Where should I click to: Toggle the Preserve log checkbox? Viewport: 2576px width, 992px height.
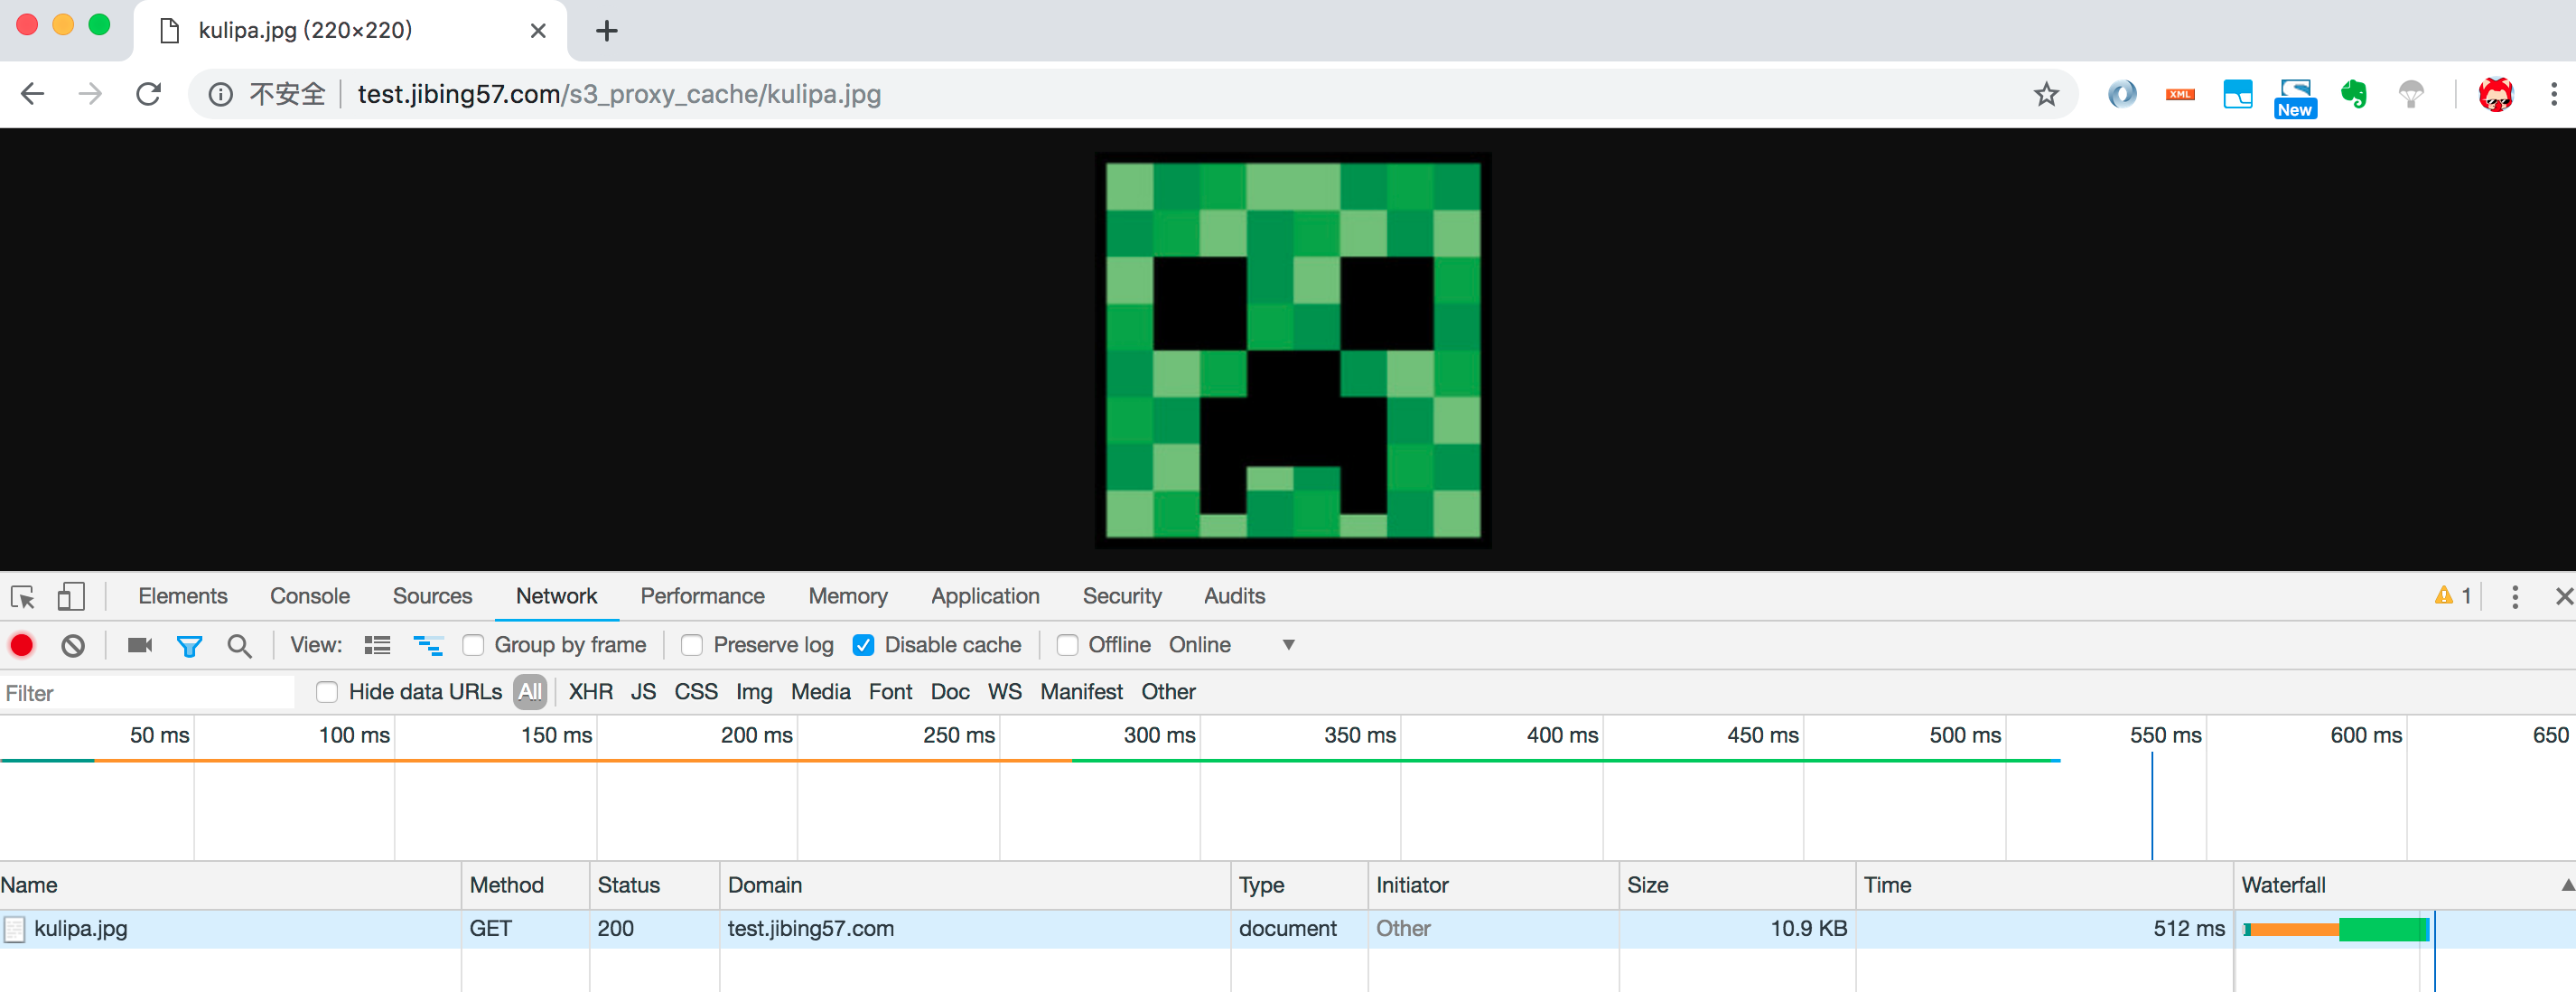[690, 645]
